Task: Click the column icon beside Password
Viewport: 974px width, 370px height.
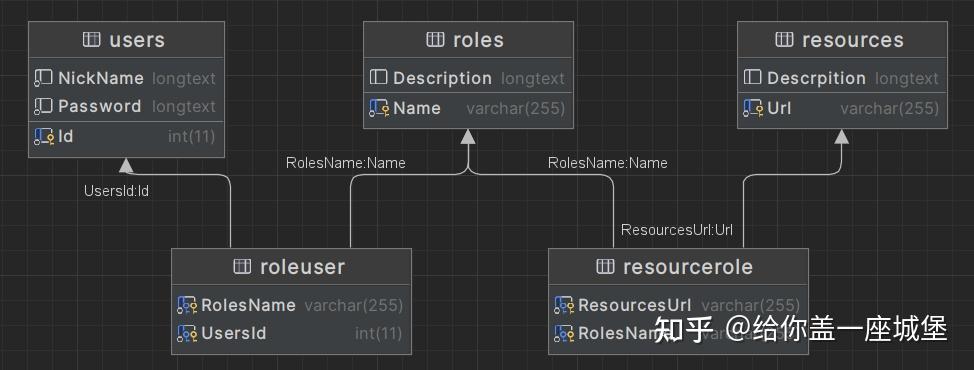Action: 43,106
